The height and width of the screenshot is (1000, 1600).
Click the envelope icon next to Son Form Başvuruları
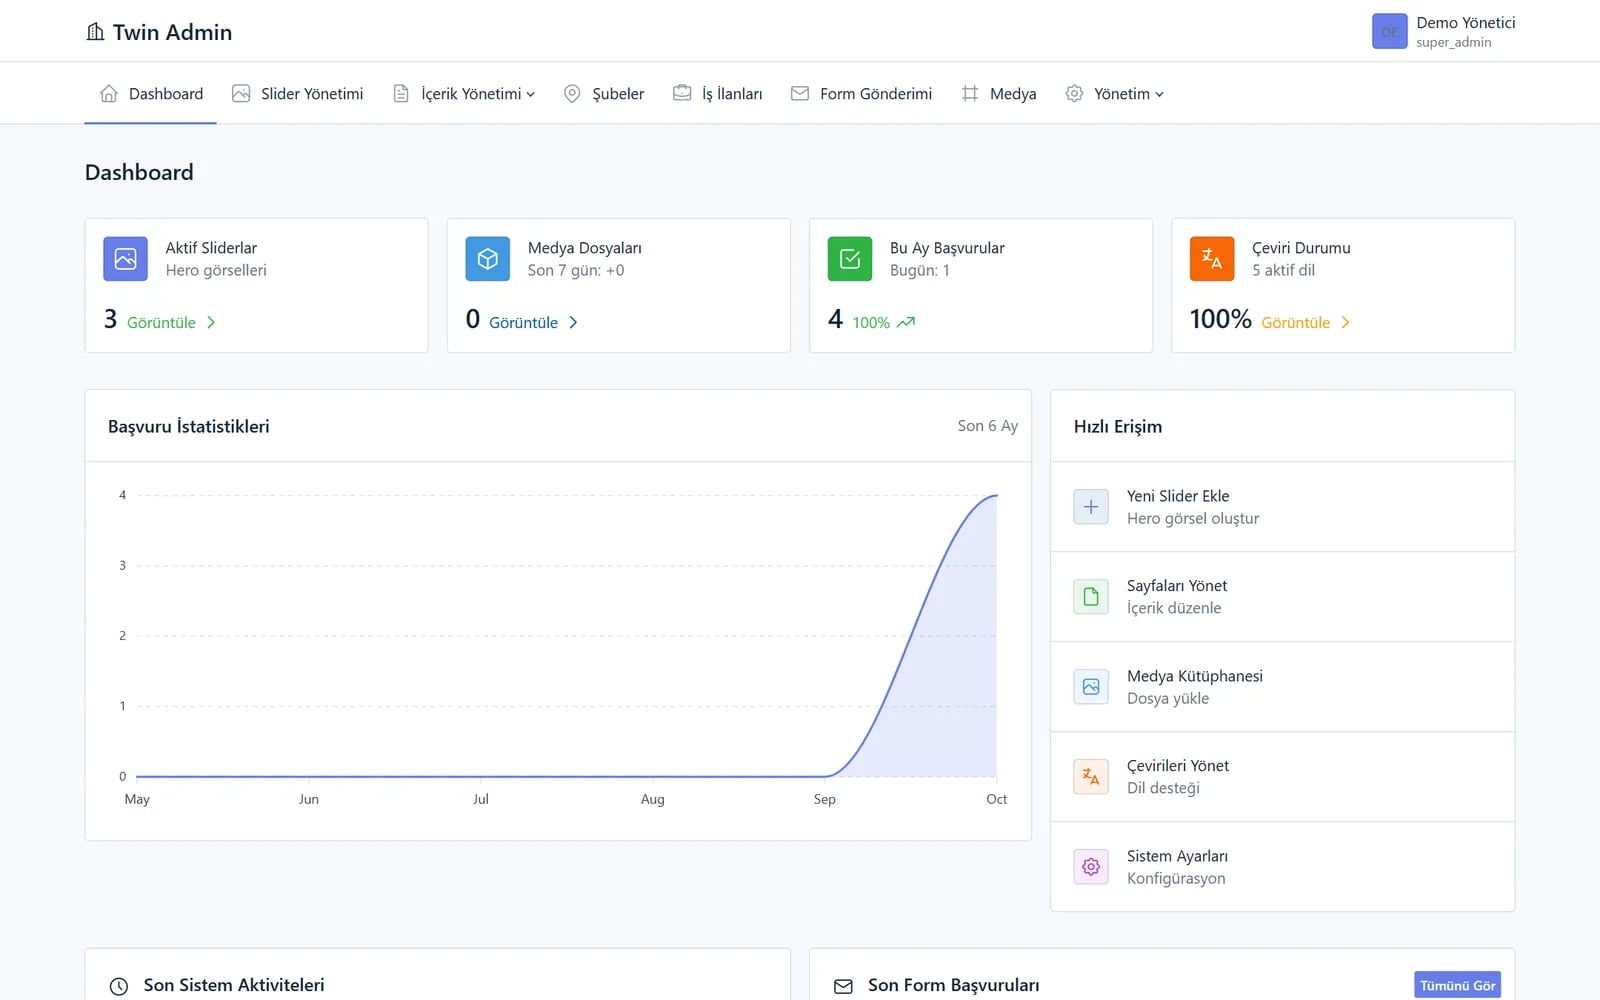(843, 986)
